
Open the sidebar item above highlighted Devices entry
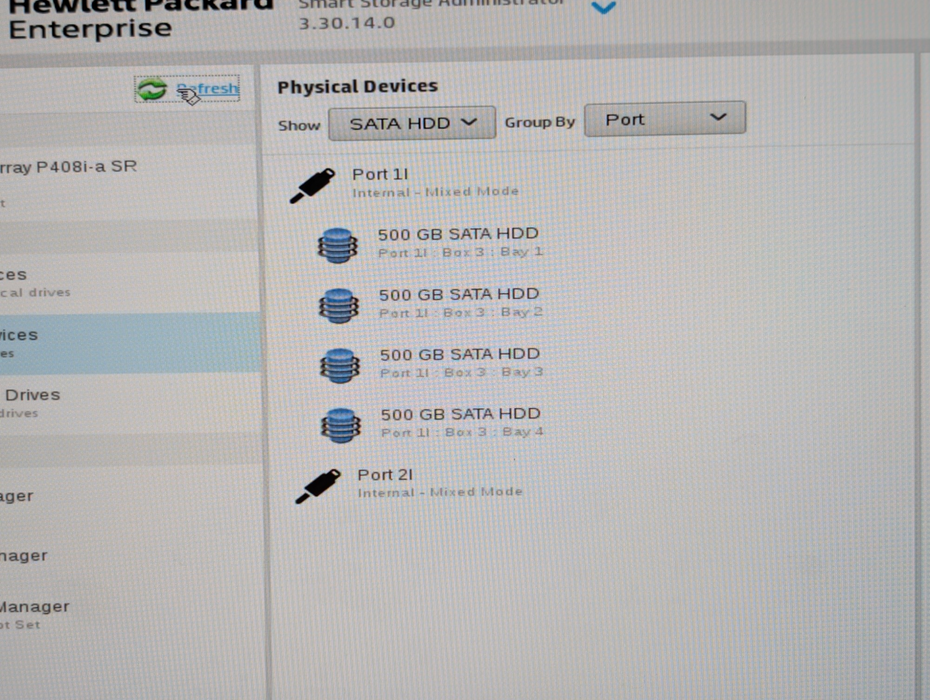[129, 282]
